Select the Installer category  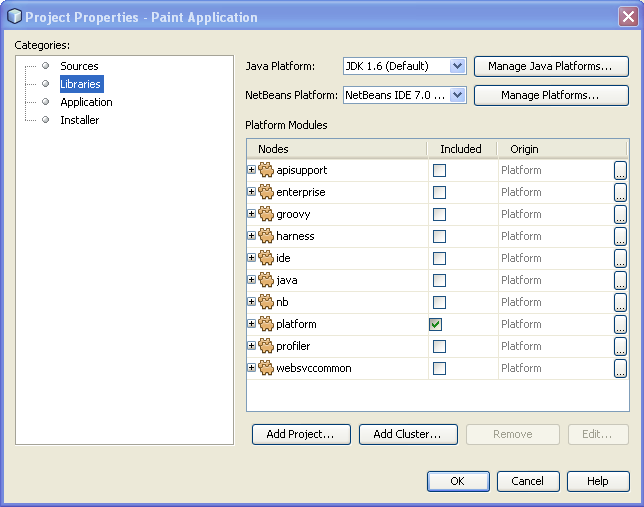click(79, 120)
